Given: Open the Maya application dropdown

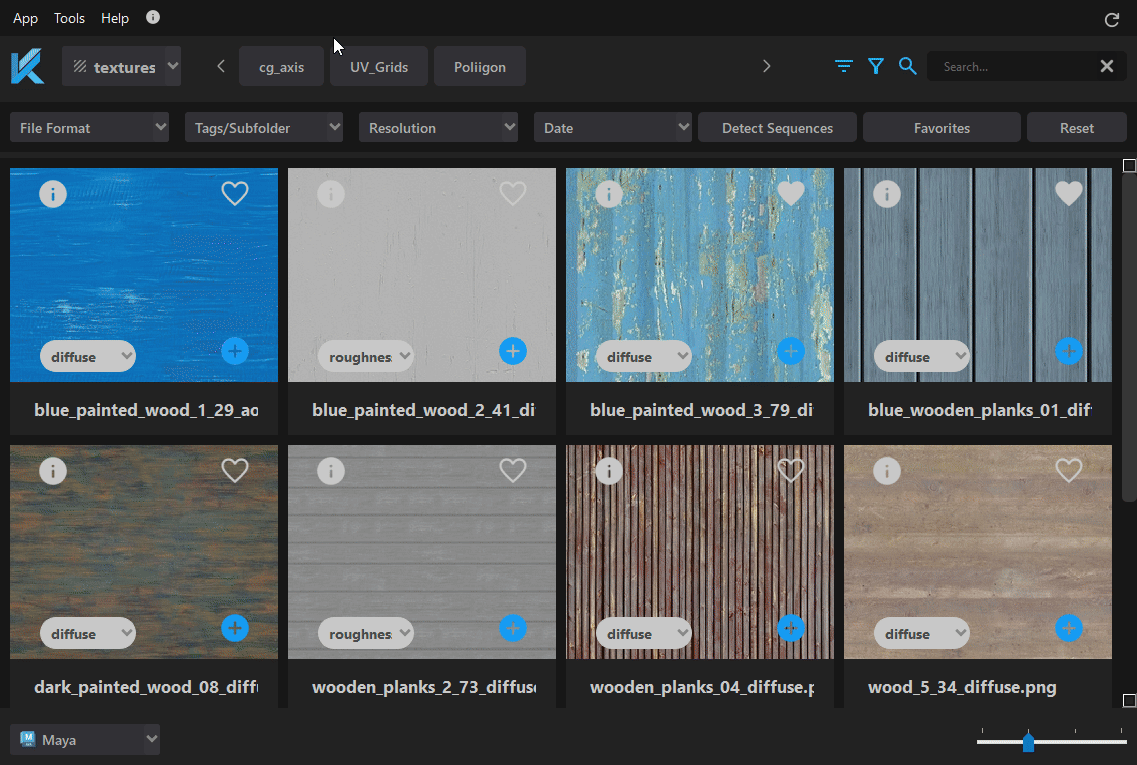Looking at the screenshot, I should pyautogui.click(x=85, y=740).
